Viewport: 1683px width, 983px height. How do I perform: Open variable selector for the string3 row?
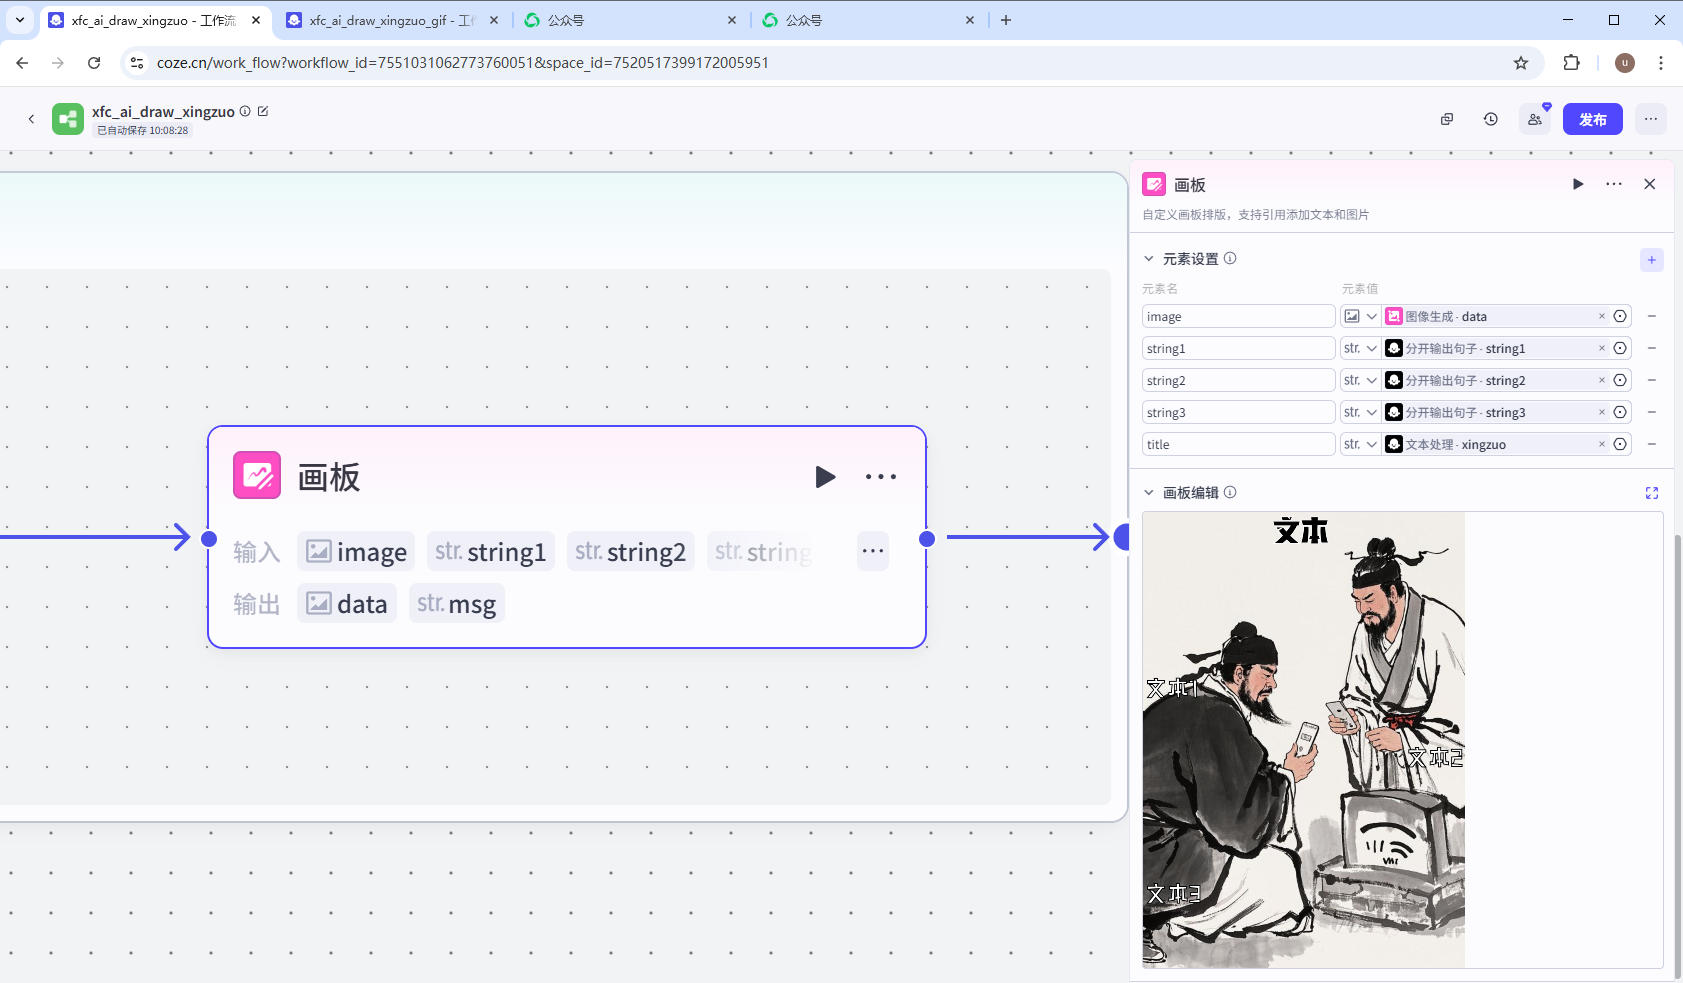point(1620,412)
